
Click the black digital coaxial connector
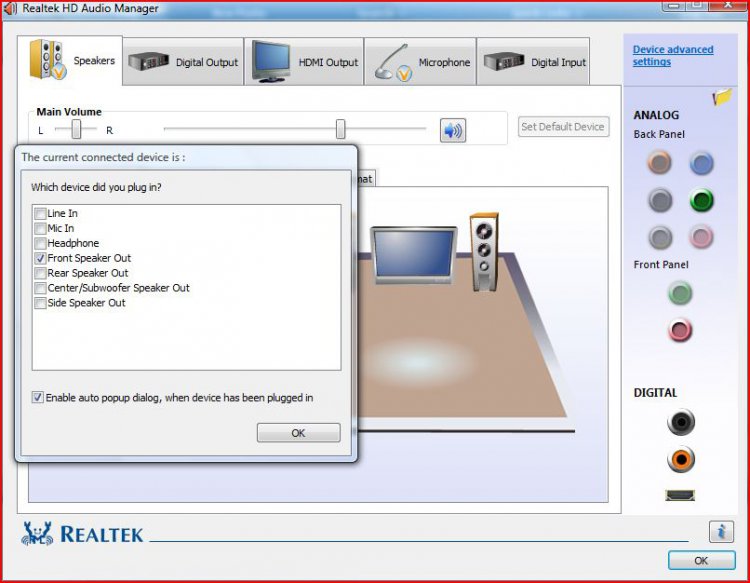(x=681, y=422)
